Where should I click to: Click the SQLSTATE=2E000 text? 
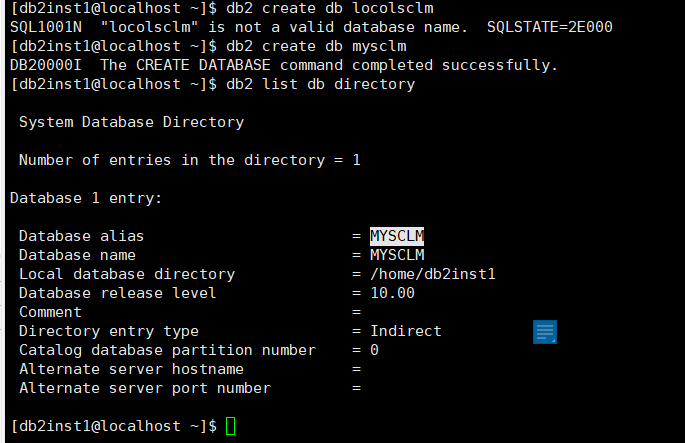point(550,27)
